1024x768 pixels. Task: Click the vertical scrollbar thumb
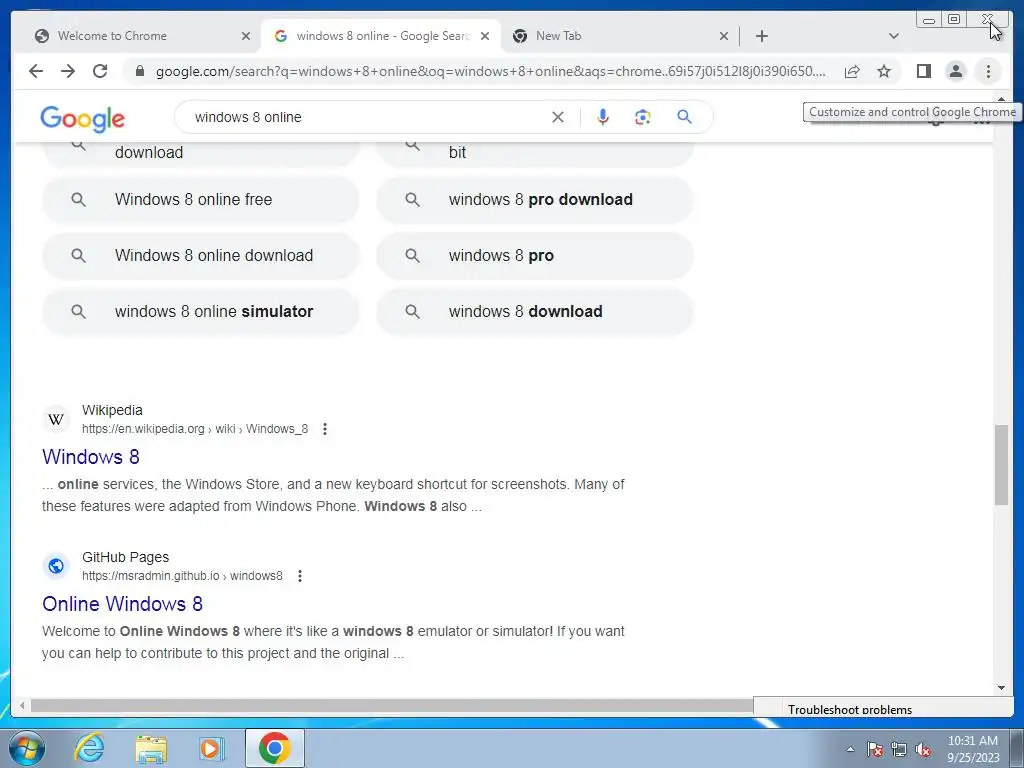[x=1001, y=464]
